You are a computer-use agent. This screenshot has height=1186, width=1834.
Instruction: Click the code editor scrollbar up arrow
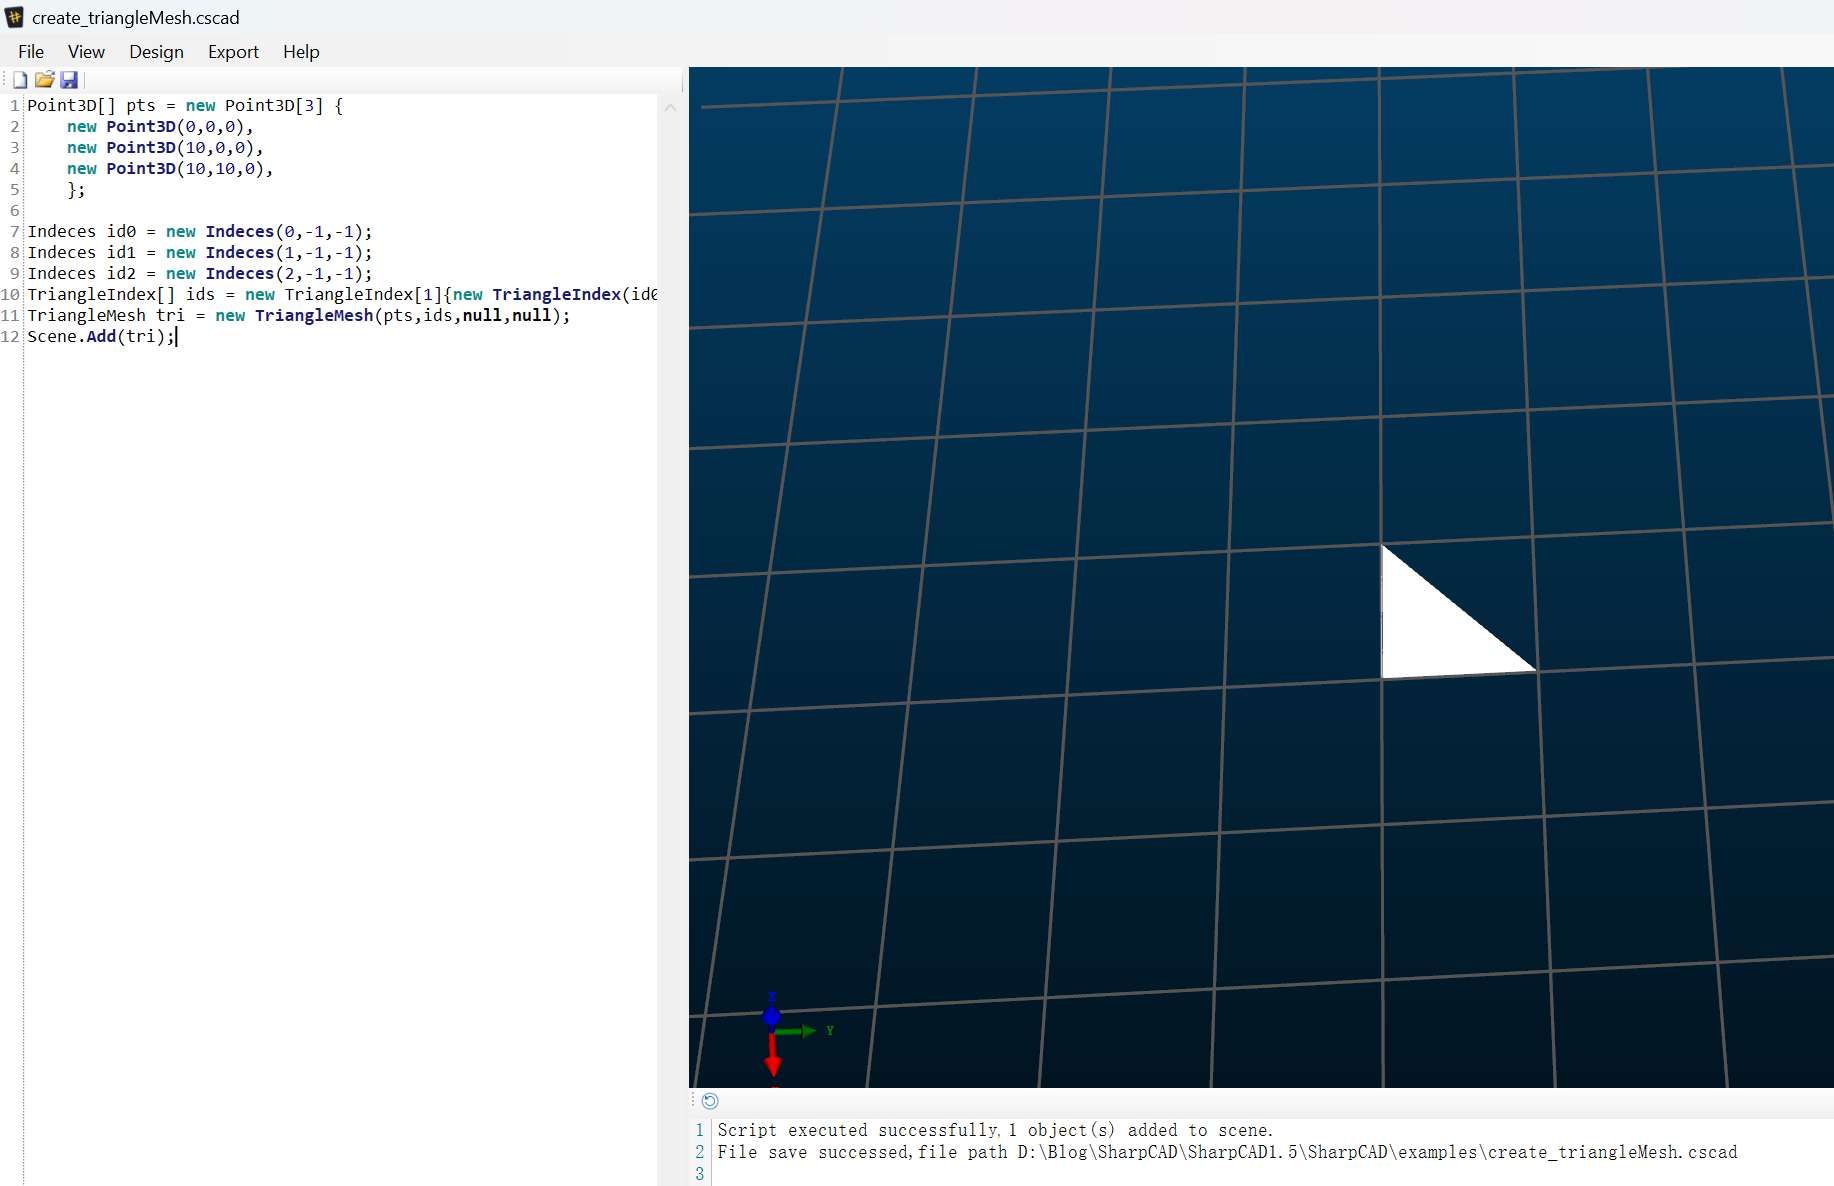click(671, 107)
